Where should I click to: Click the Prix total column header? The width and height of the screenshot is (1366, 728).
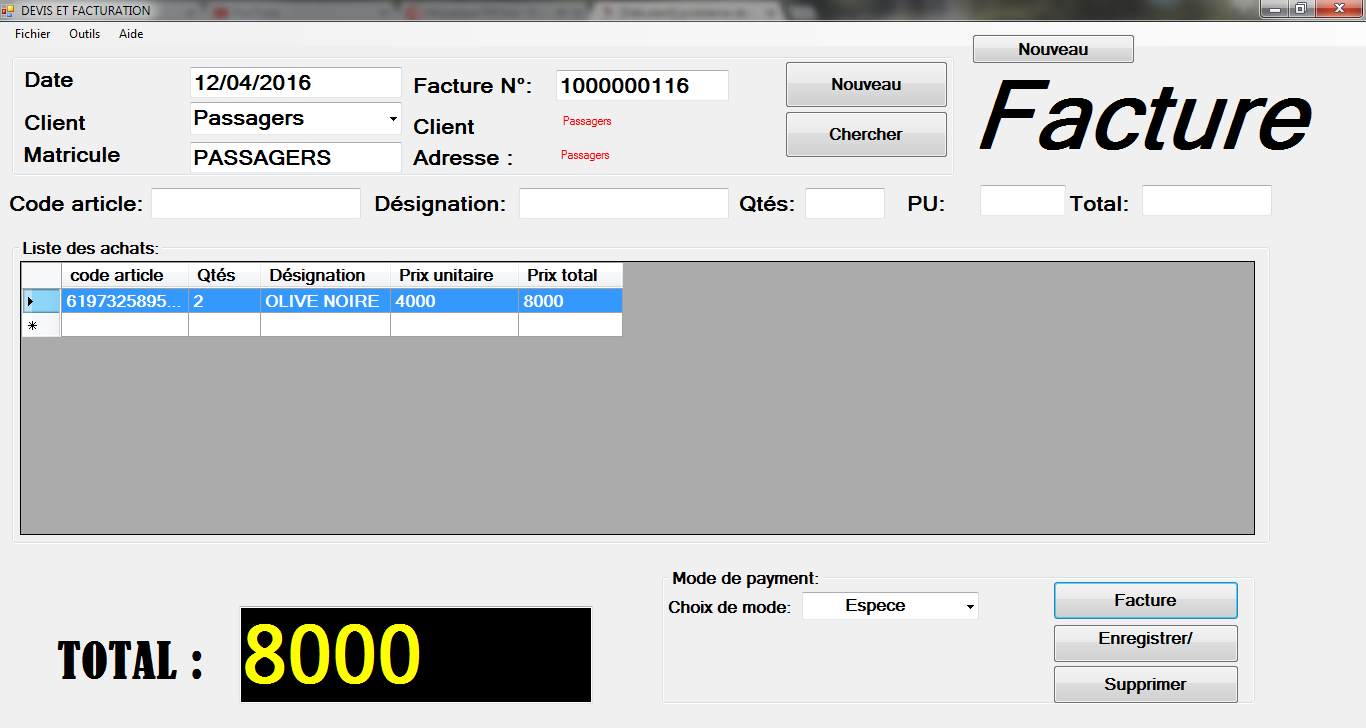pos(570,275)
